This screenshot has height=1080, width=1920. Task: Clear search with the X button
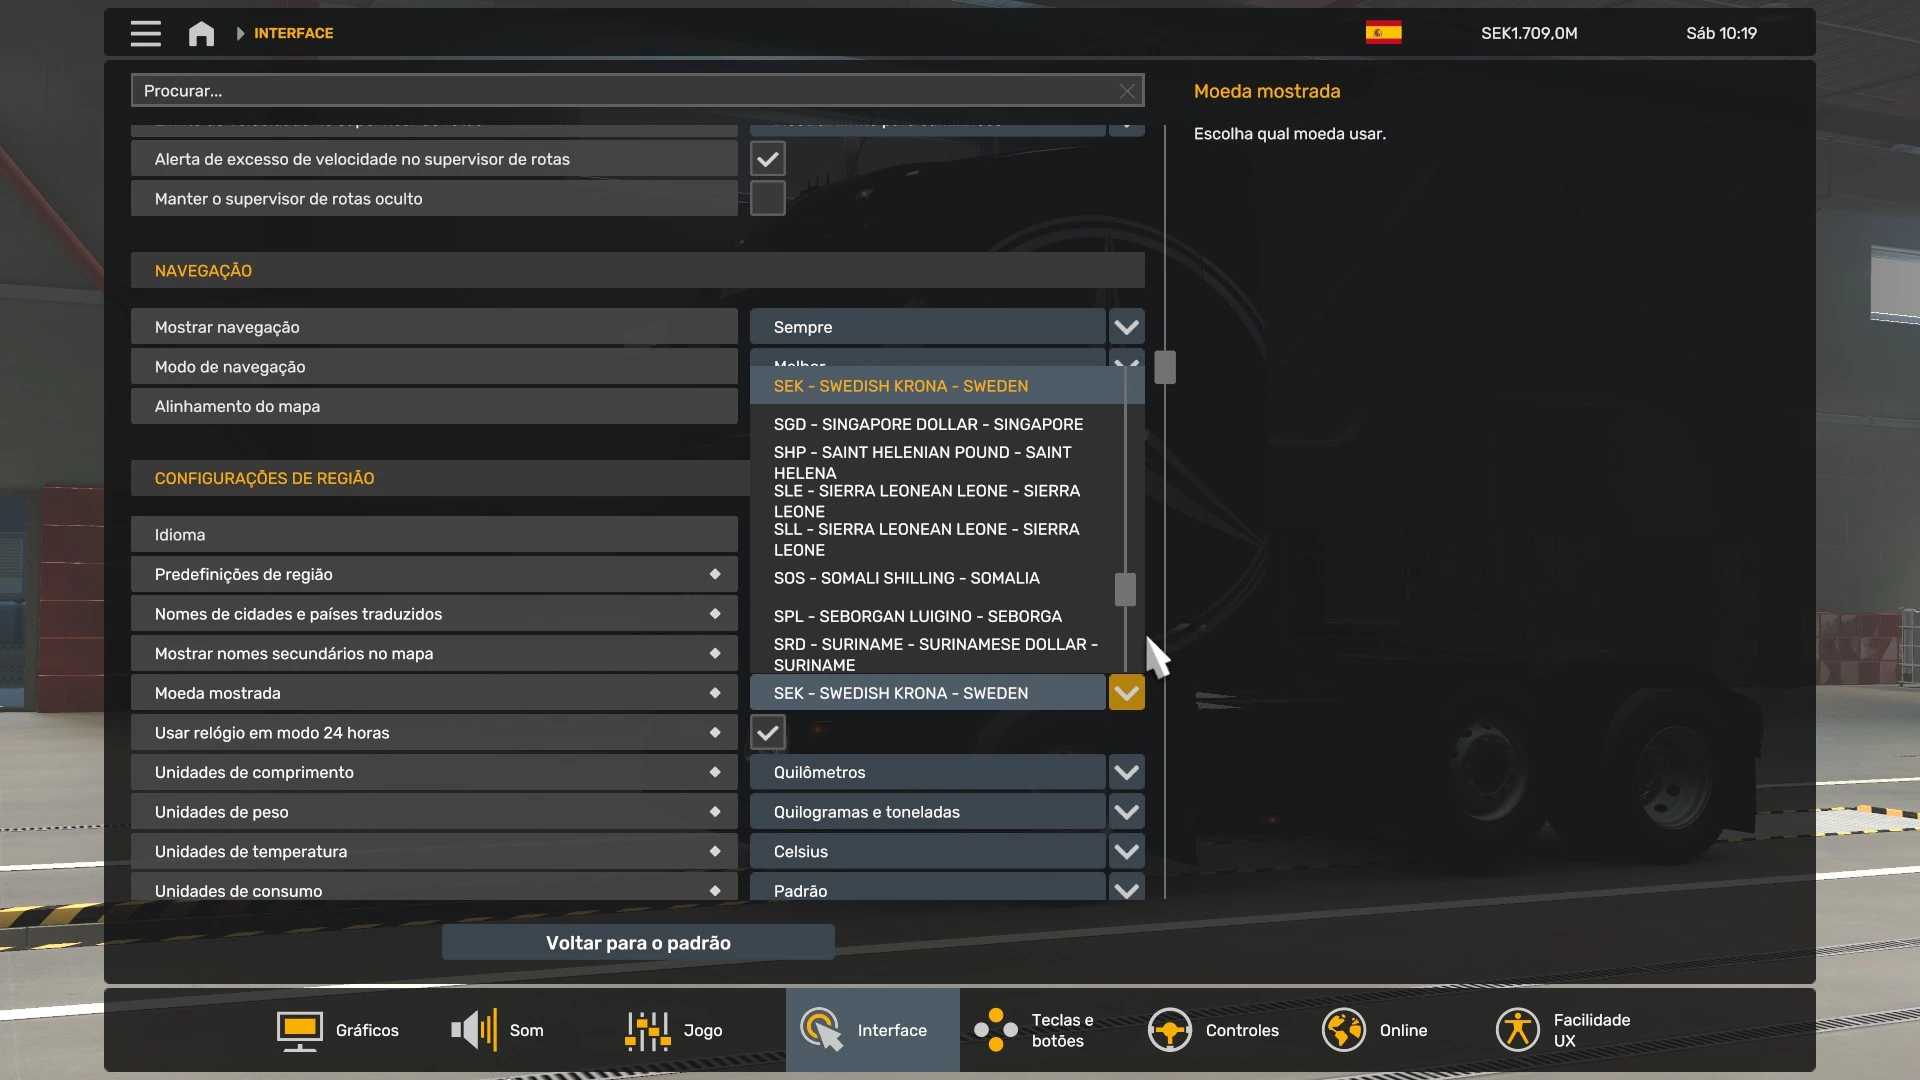[1127, 91]
